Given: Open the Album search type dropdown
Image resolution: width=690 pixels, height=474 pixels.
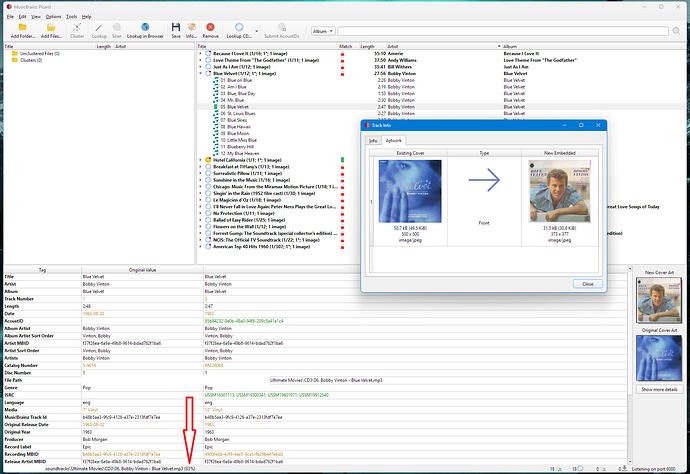Looking at the screenshot, I should pos(326,31).
